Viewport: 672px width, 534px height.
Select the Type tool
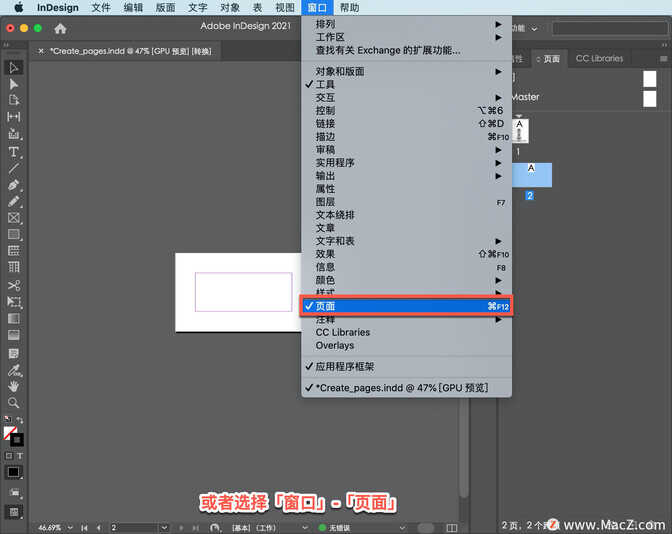pyautogui.click(x=14, y=152)
